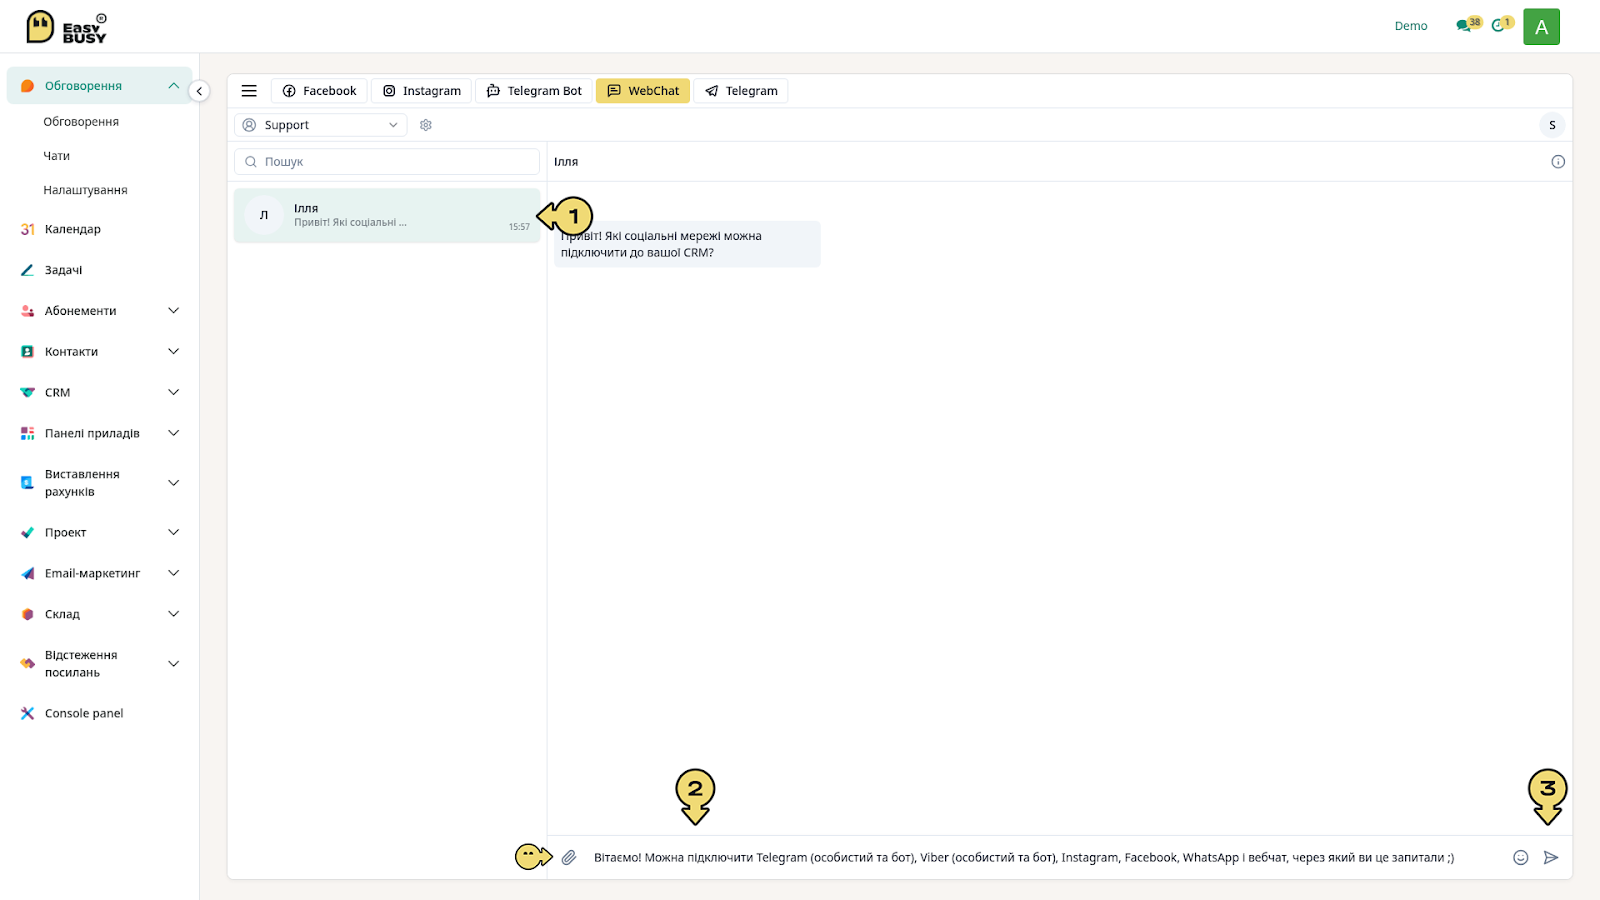Switch to the Instagram tab
The image size is (1600, 900).
tap(421, 91)
